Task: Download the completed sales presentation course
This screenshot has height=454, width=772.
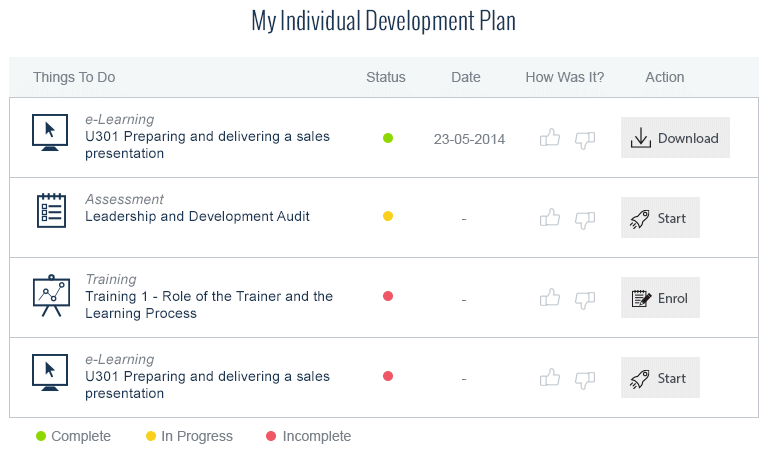Action: click(x=675, y=138)
